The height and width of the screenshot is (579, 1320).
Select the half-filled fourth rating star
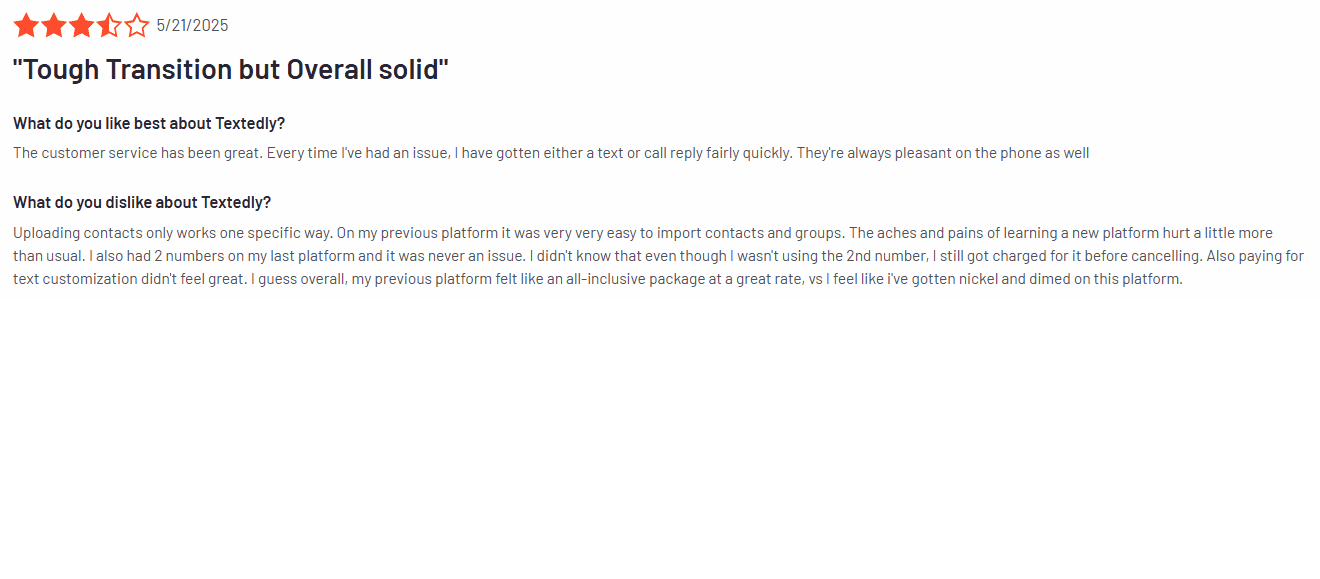[109, 25]
